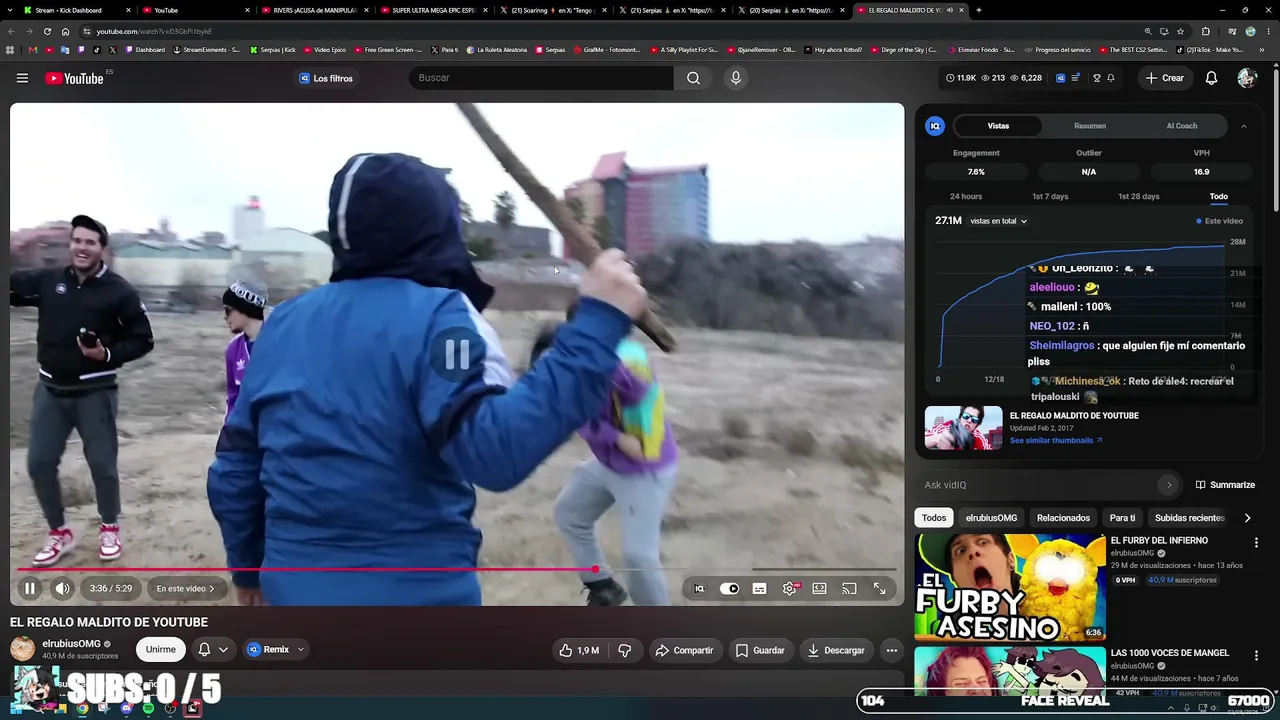Select the 'Para ti' filter chip
1280x720 pixels.
[1122, 518]
